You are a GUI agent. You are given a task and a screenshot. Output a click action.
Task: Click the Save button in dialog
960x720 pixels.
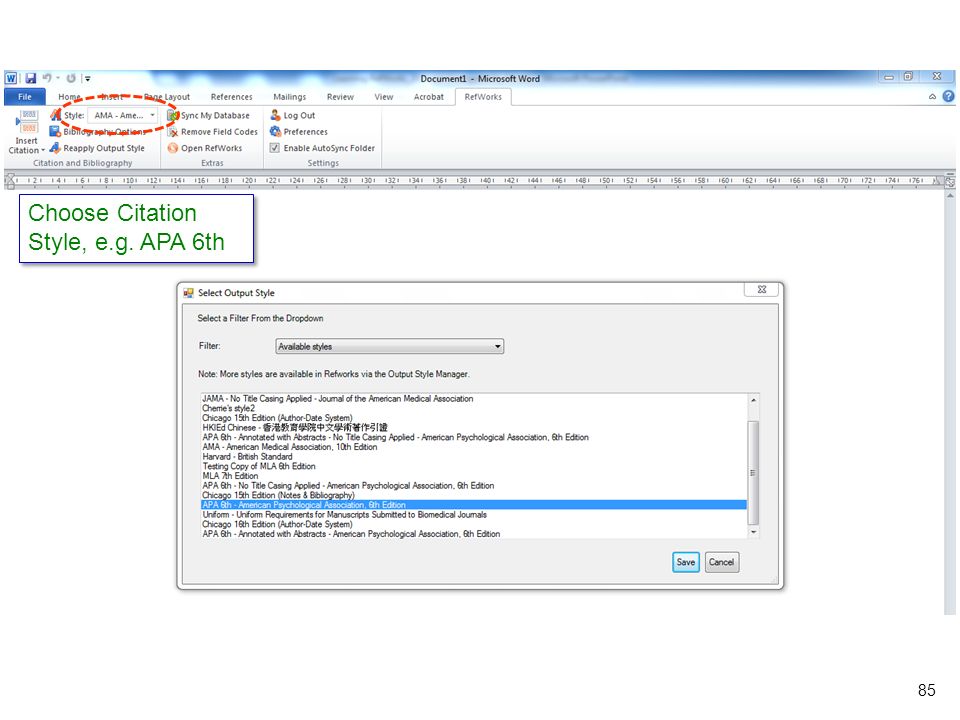click(686, 562)
